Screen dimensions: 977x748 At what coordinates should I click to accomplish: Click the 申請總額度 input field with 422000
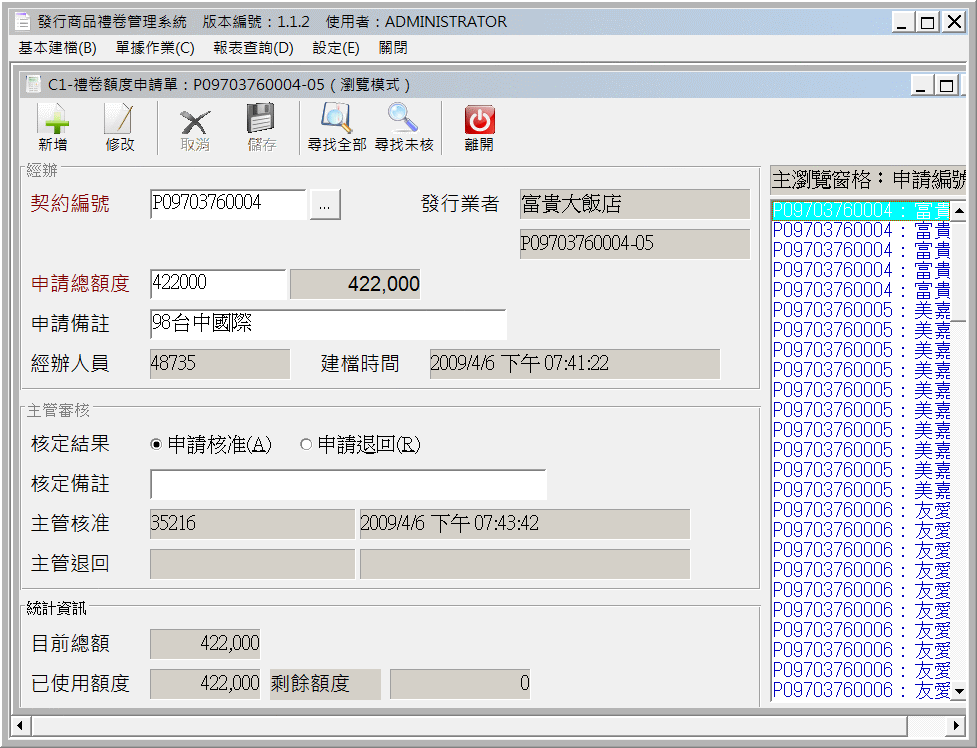pyautogui.click(x=219, y=284)
